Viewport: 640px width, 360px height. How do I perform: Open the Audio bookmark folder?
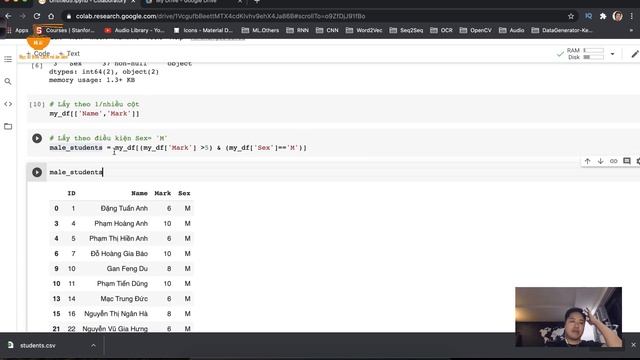click(512, 30)
